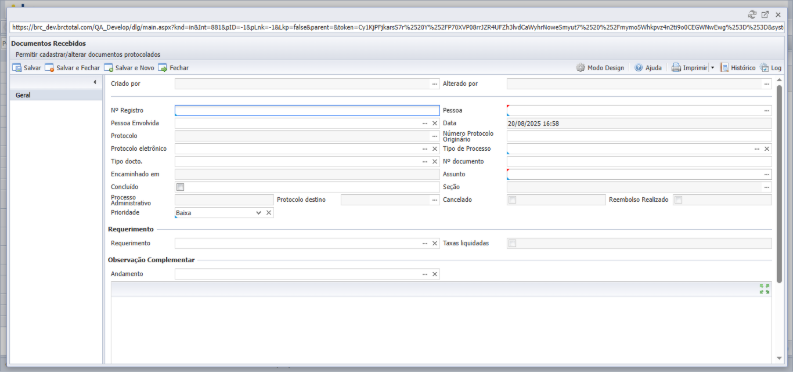
Task: Select the Geral tab
Action: [x=56, y=95]
